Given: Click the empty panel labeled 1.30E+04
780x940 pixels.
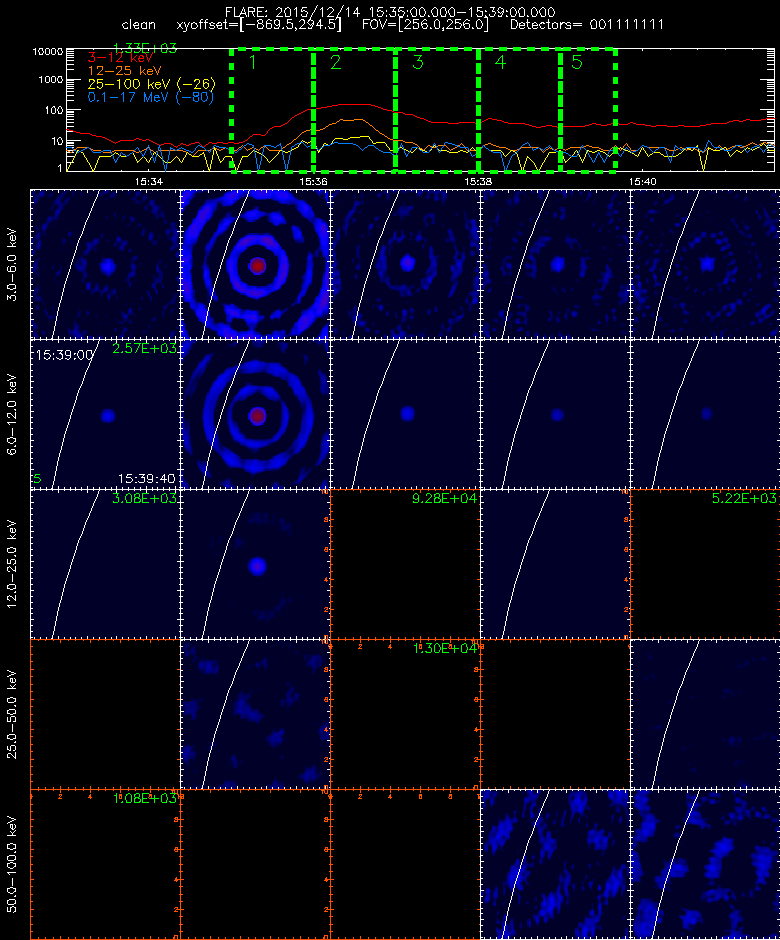Looking at the screenshot, I should [405, 714].
